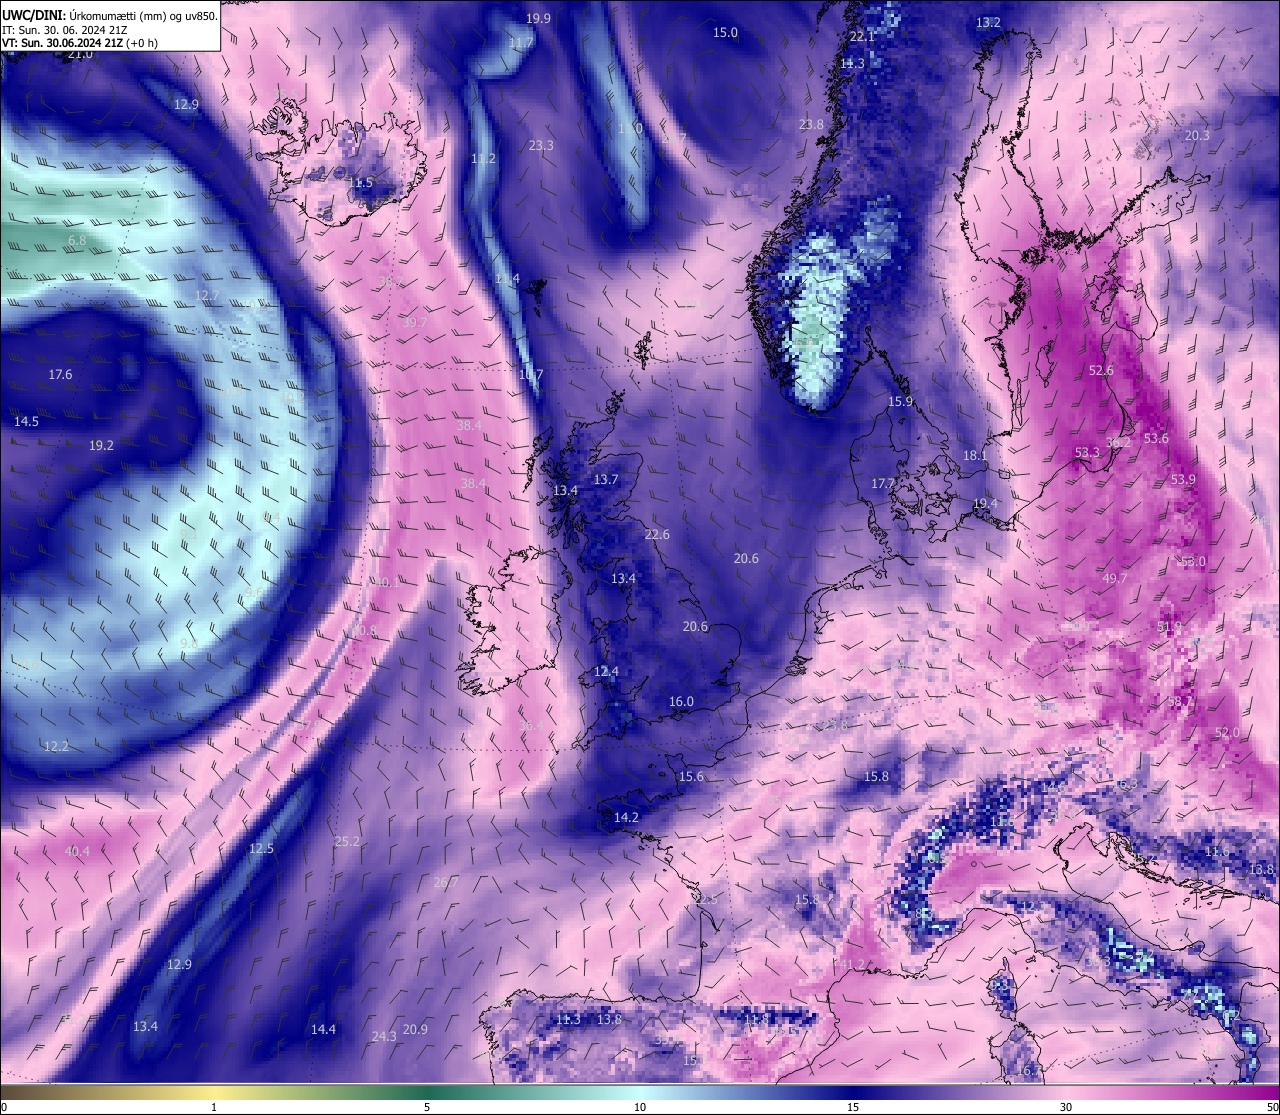Click the 10 tick on the color scale

[640, 1107]
